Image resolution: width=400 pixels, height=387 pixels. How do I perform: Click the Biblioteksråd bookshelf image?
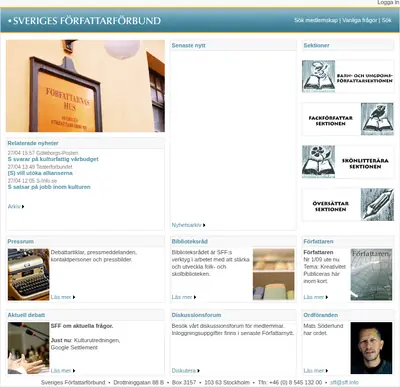273,274
